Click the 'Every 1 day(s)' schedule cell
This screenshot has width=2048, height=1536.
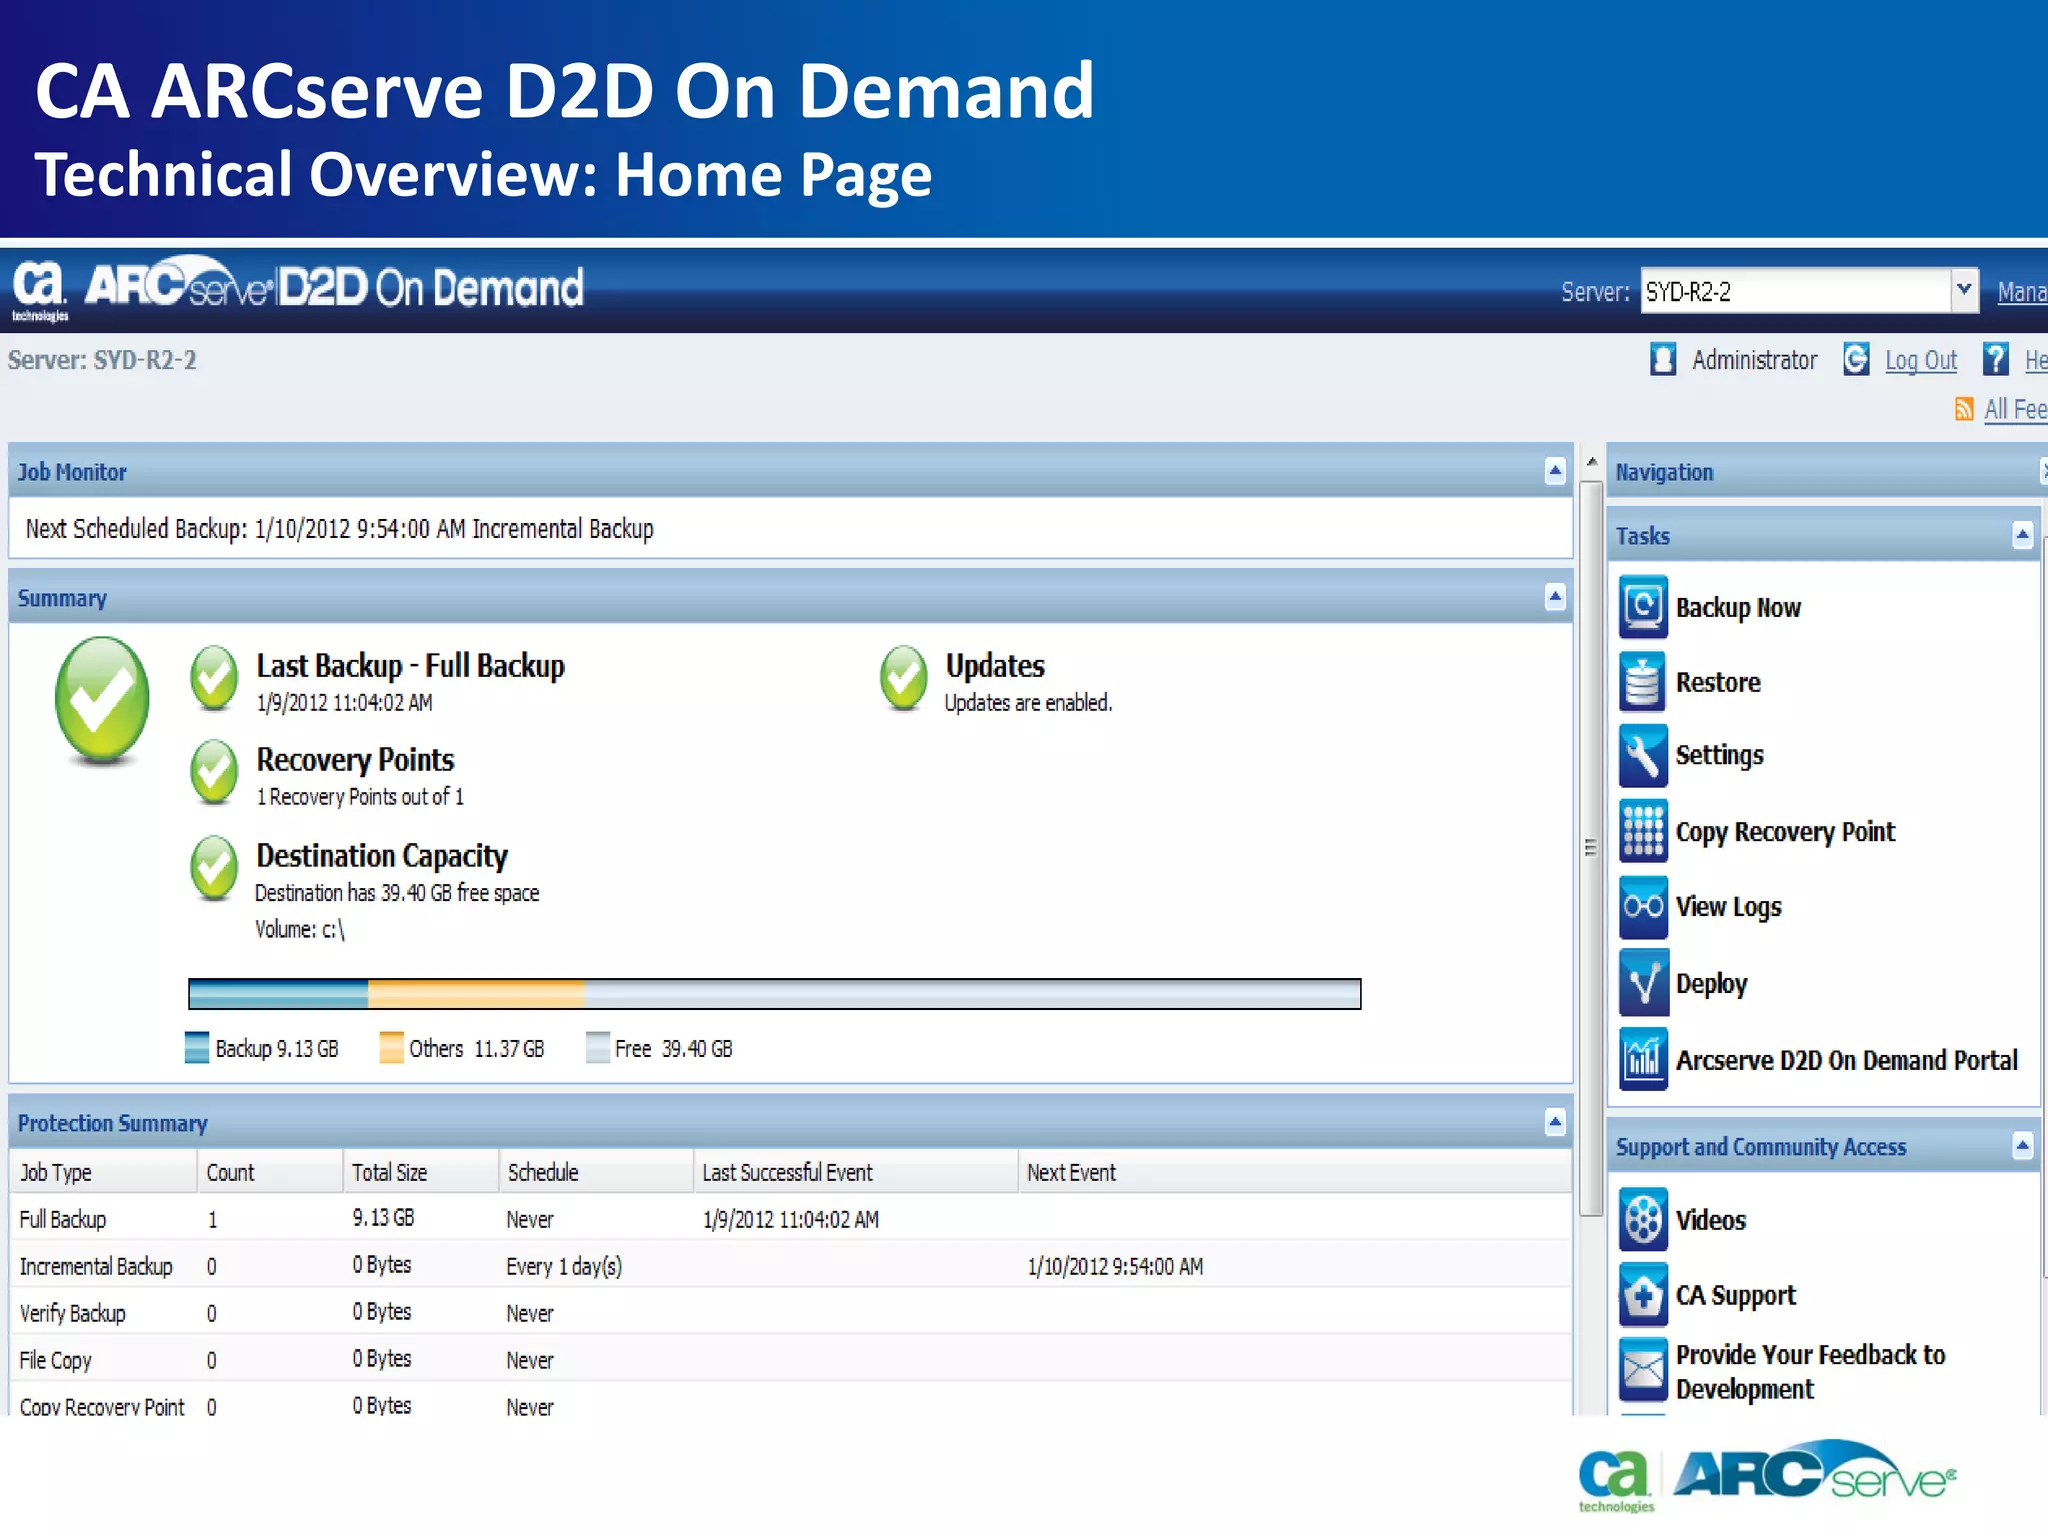(564, 1266)
